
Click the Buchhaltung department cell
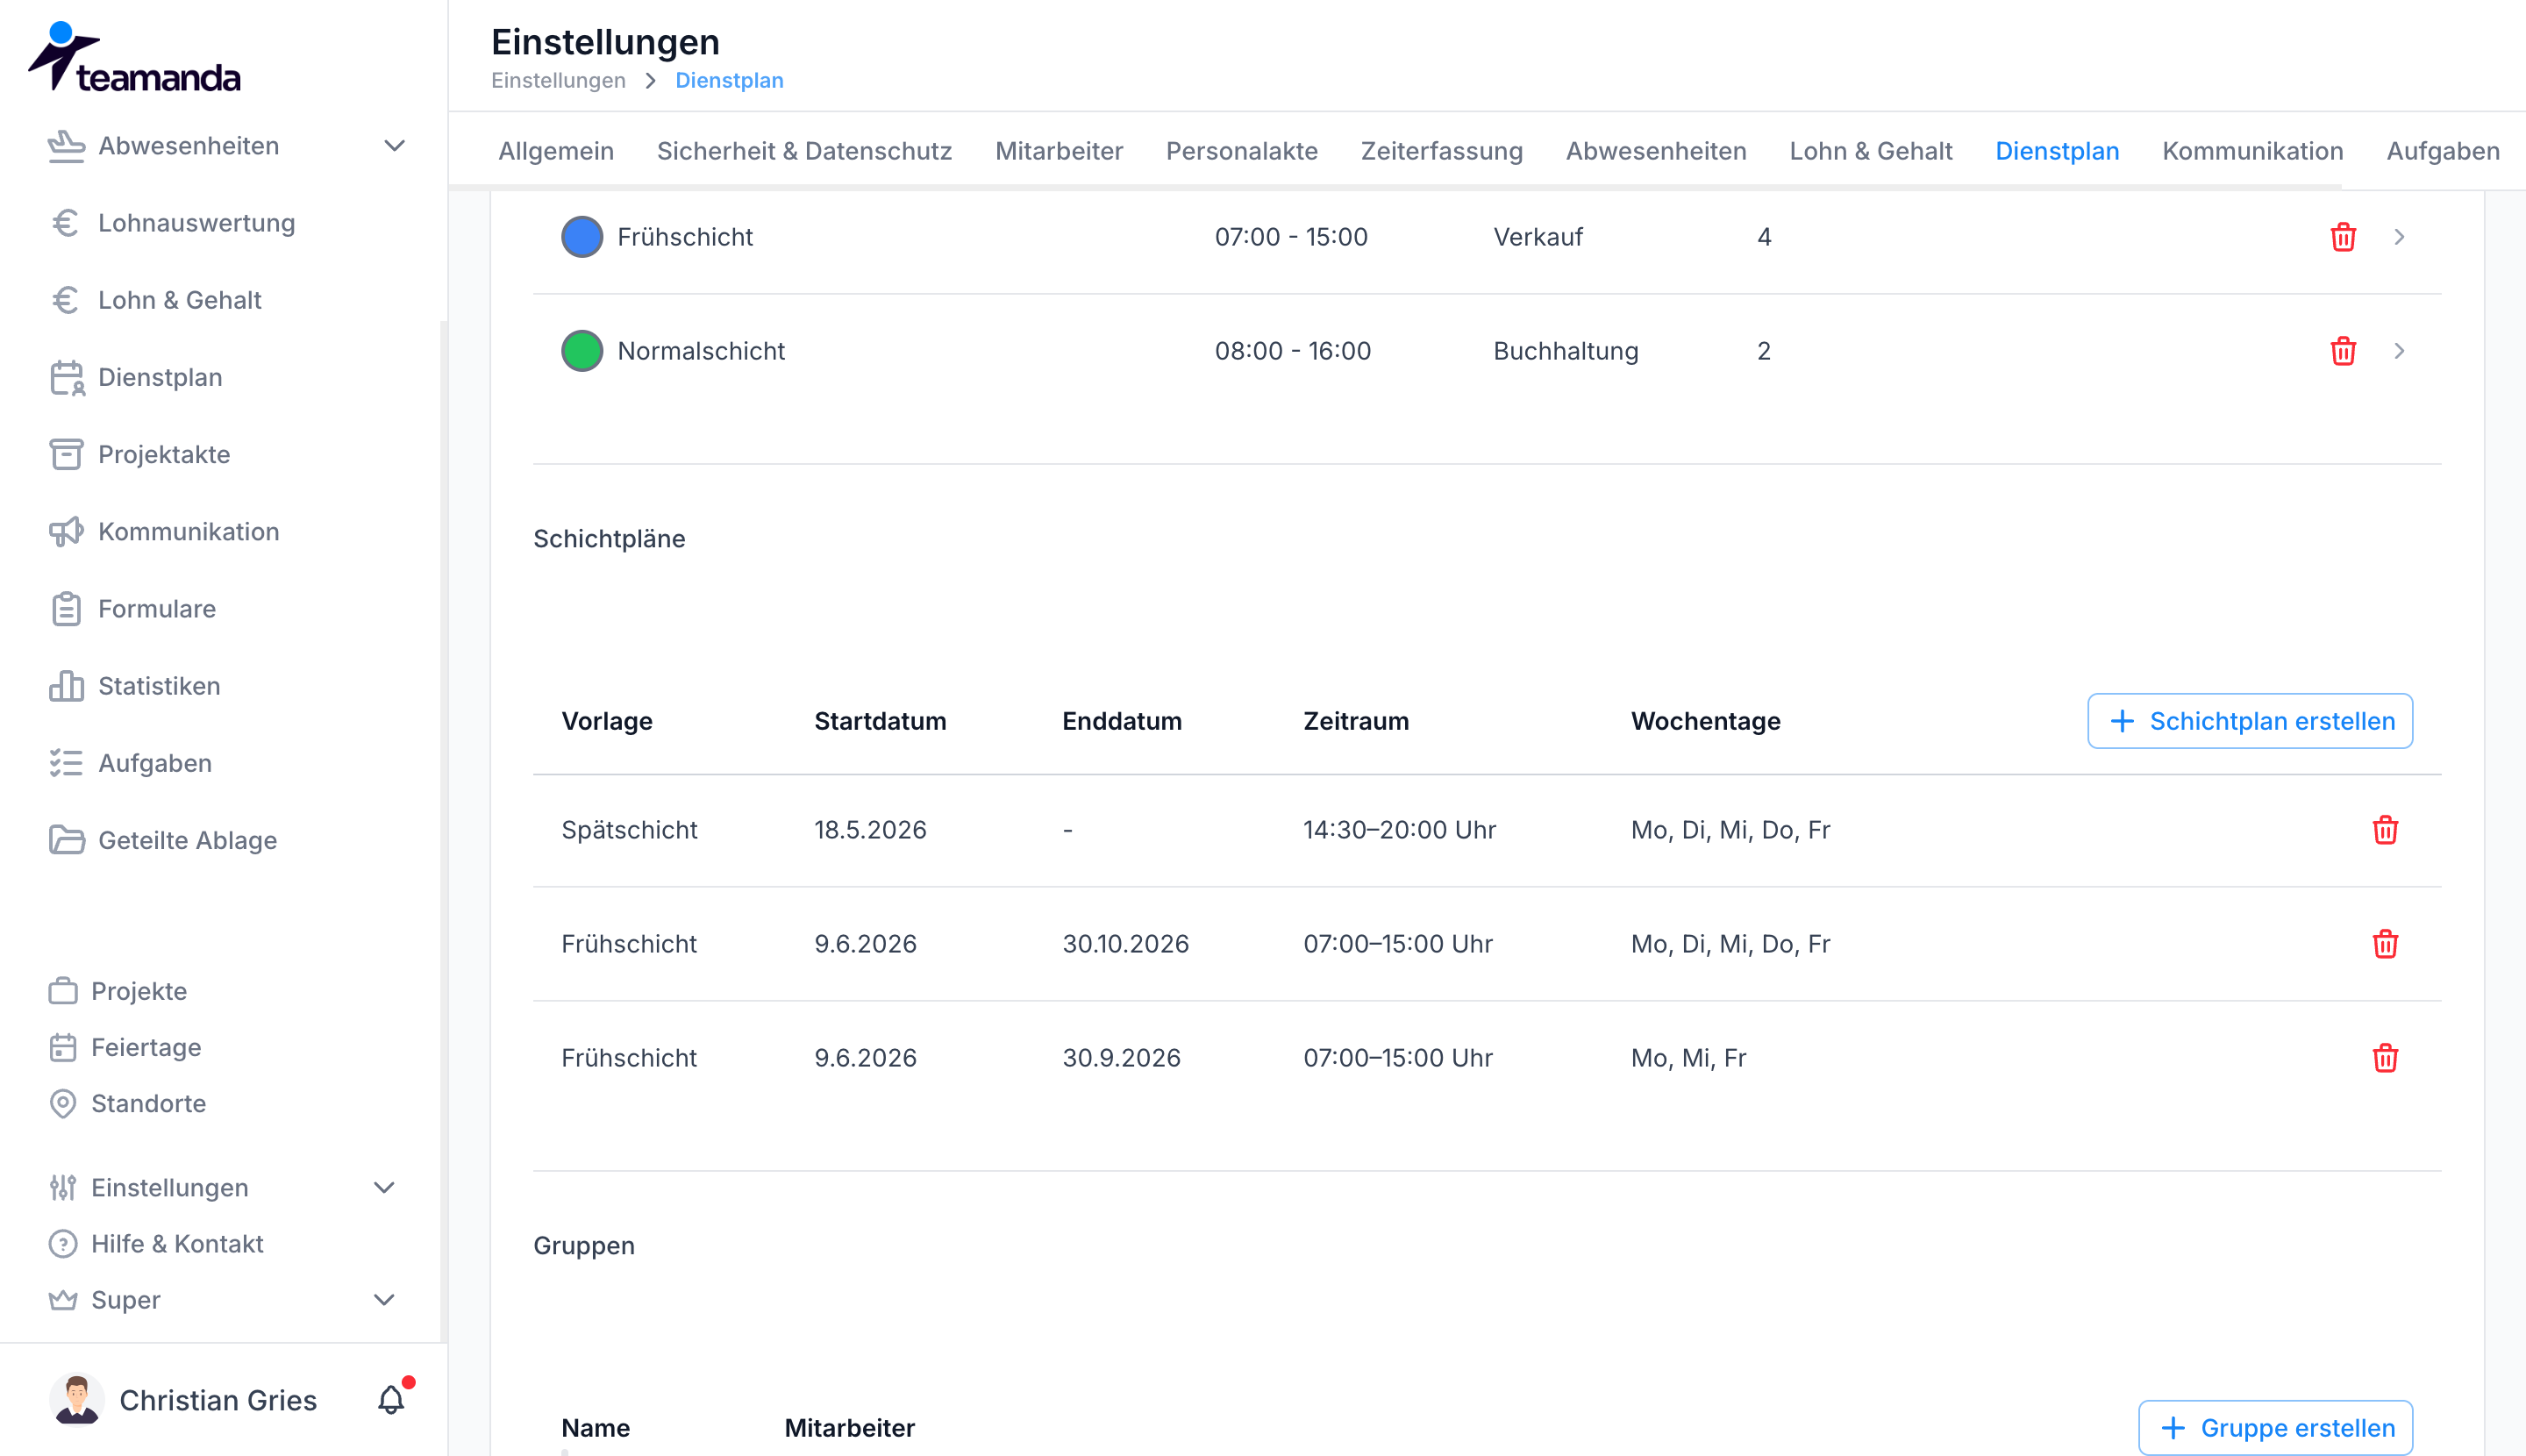click(1565, 351)
